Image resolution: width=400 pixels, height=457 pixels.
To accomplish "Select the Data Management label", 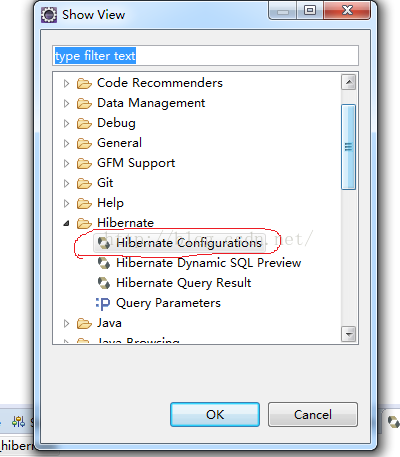I will 151,103.
